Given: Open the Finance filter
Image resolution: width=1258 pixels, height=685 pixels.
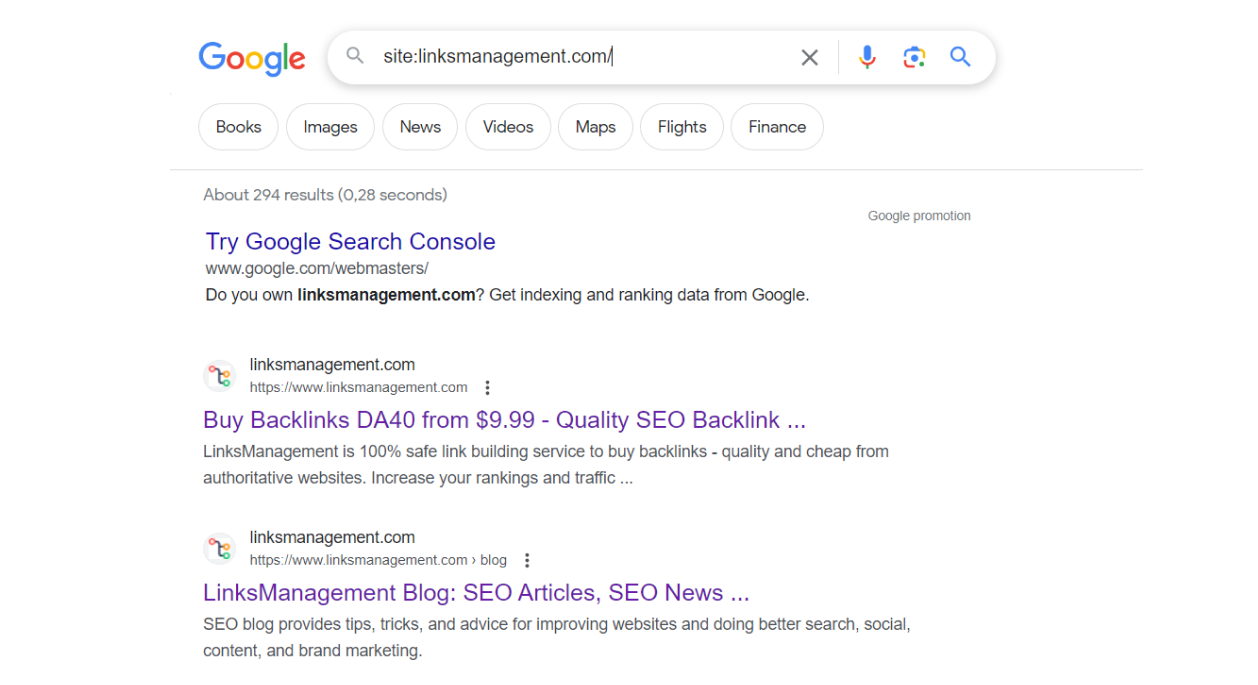Looking at the screenshot, I should pyautogui.click(x=777, y=127).
